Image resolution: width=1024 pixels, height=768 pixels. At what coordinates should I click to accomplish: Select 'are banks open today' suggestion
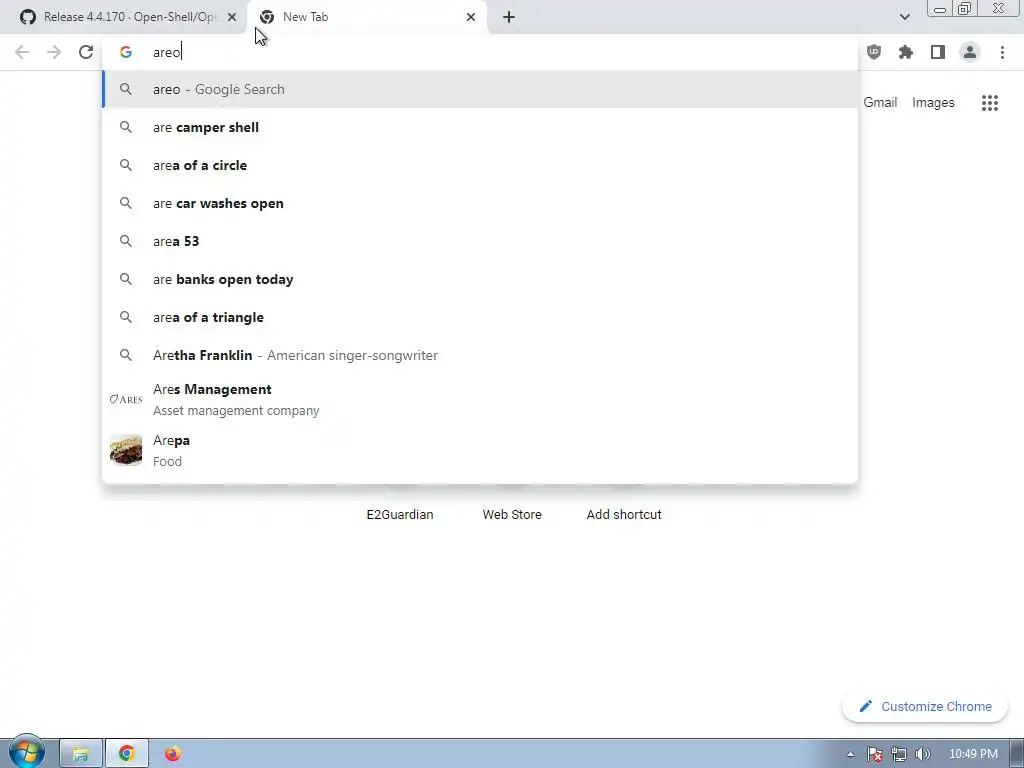pyautogui.click(x=480, y=279)
